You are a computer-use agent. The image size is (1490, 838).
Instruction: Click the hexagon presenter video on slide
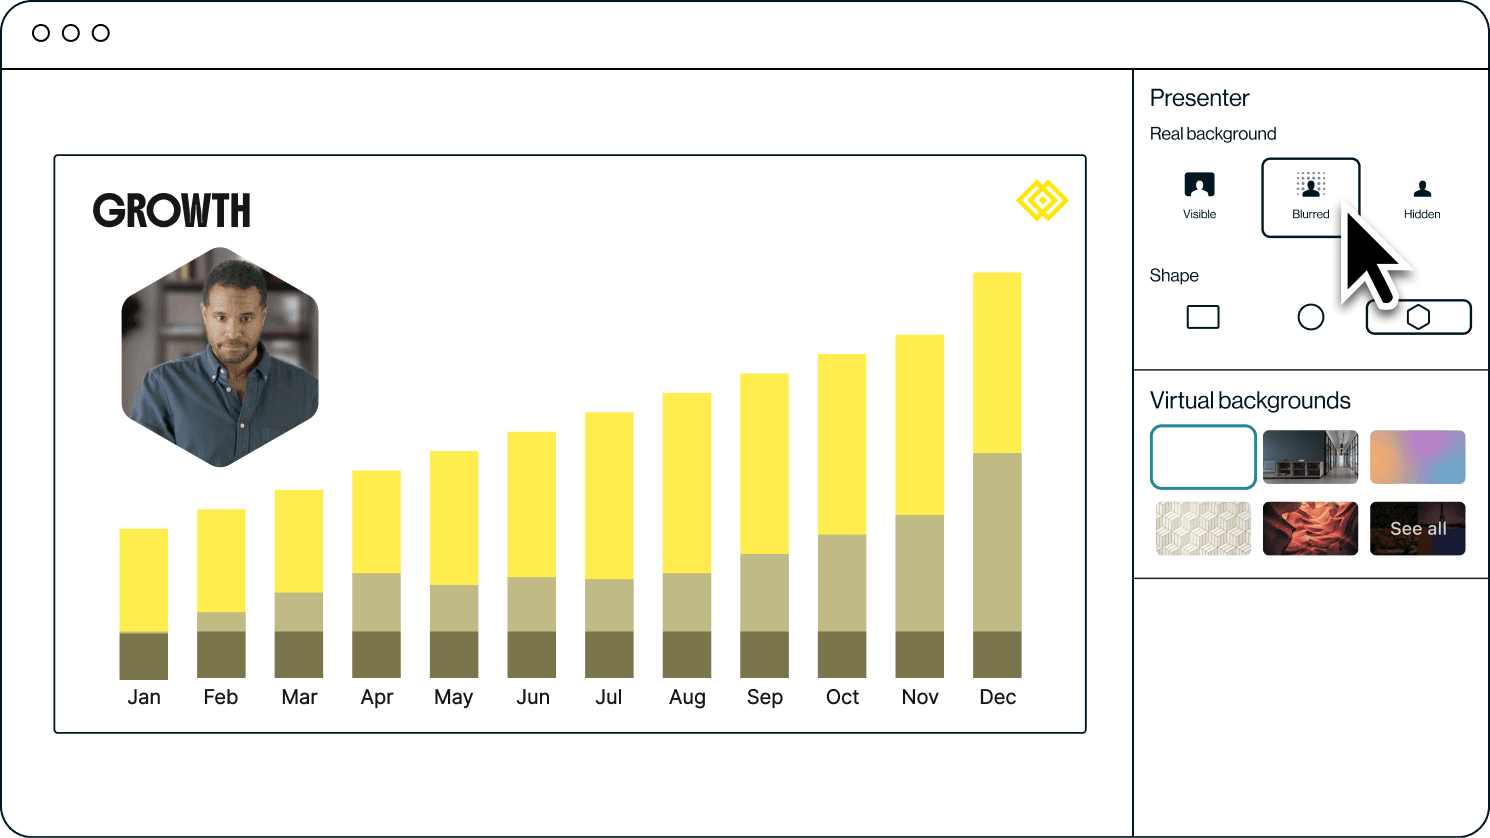220,357
